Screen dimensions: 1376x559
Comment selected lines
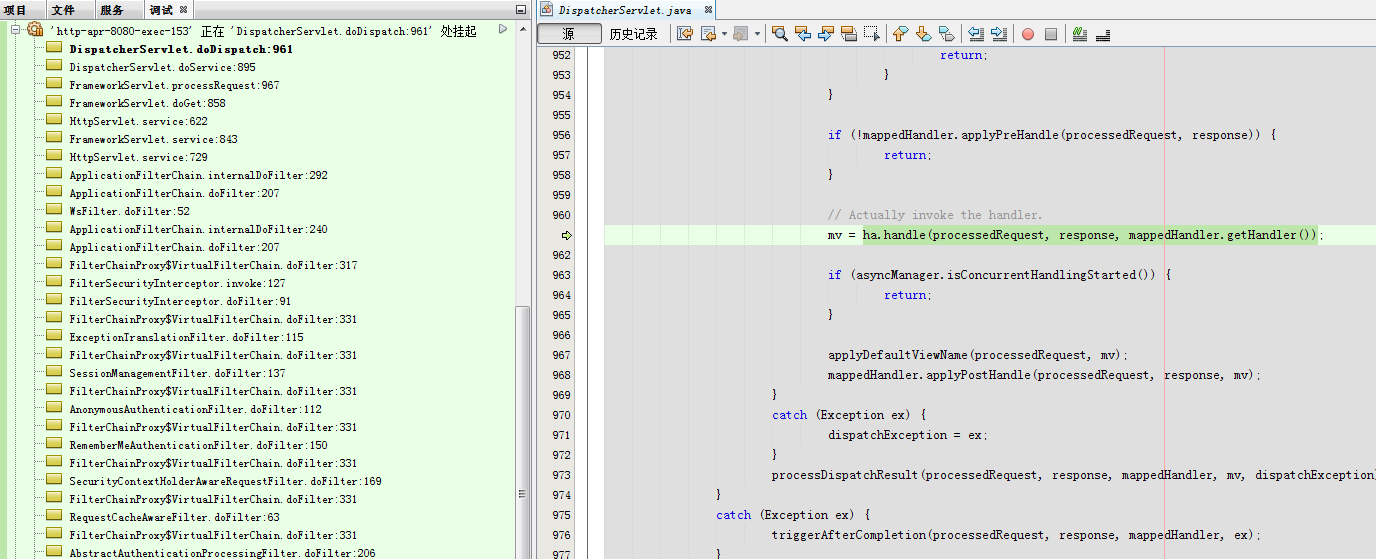coord(1080,34)
